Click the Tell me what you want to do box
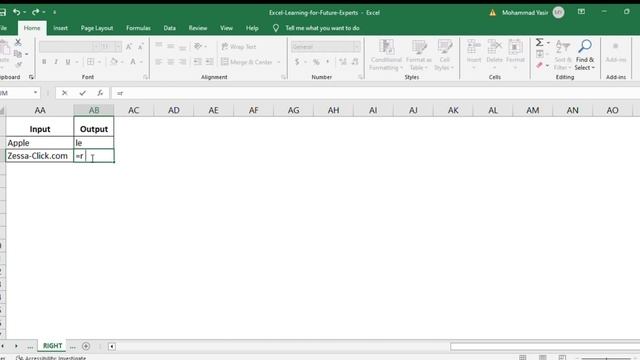This screenshot has width=640, height=360. (322, 28)
